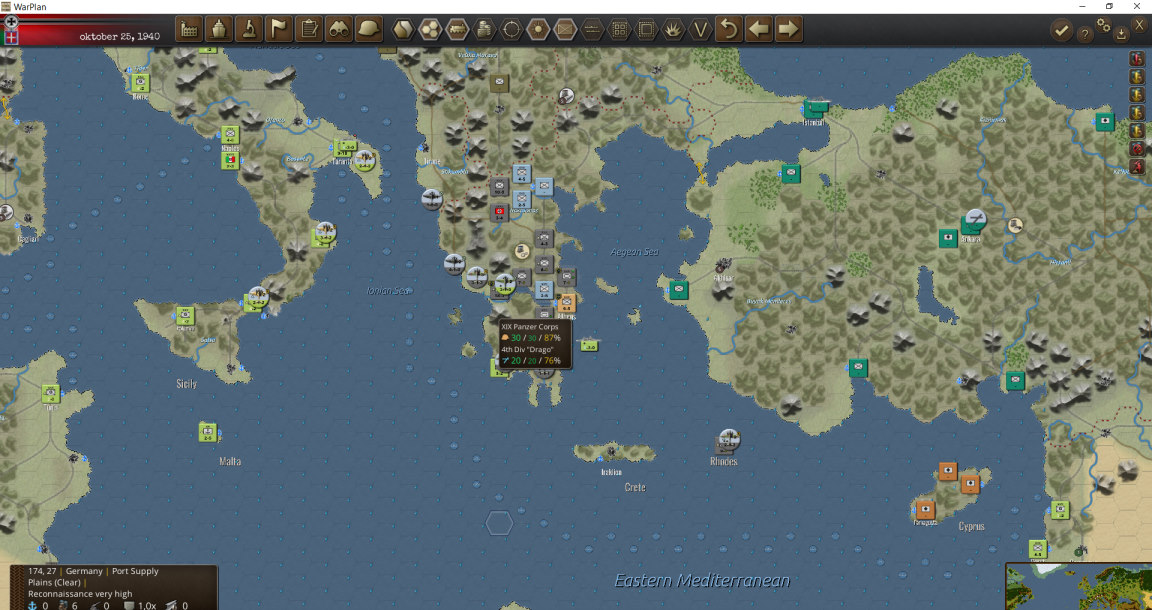Screen dimensions: 1152x610
Task: Click the Crete island map label
Action: (x=635, y=487)
